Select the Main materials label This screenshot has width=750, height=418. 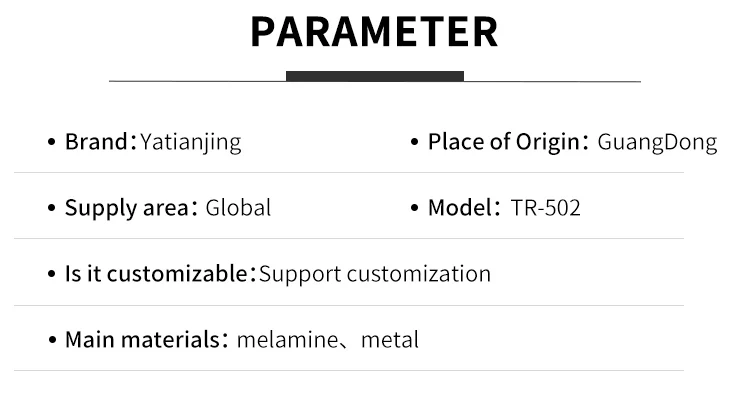(x=142, y=340)
